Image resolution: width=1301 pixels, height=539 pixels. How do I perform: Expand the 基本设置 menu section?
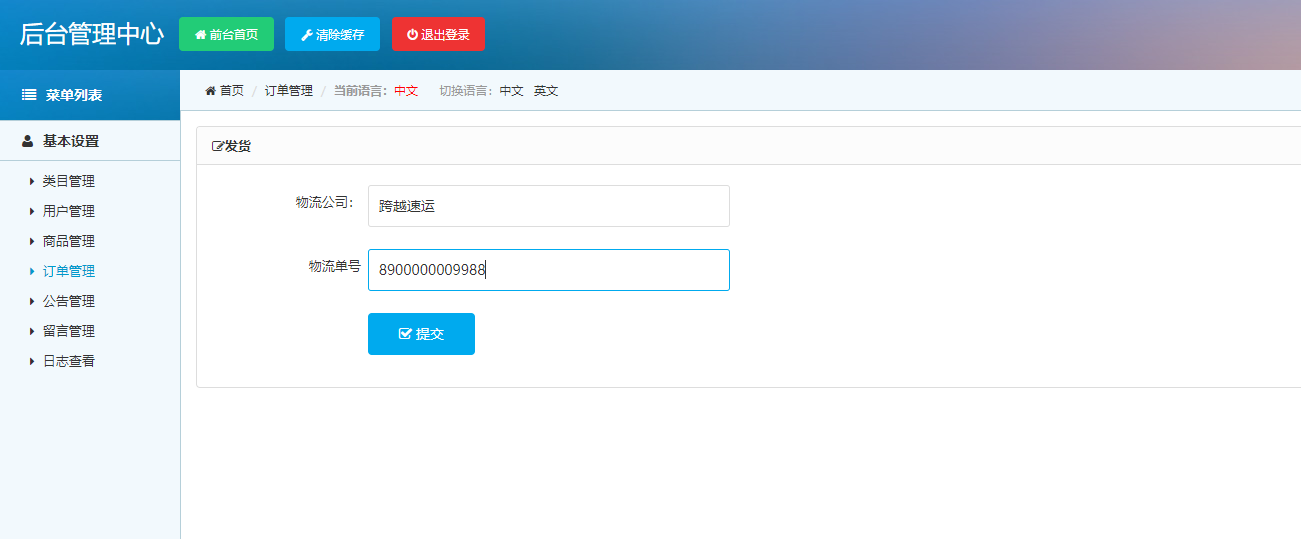90,141
